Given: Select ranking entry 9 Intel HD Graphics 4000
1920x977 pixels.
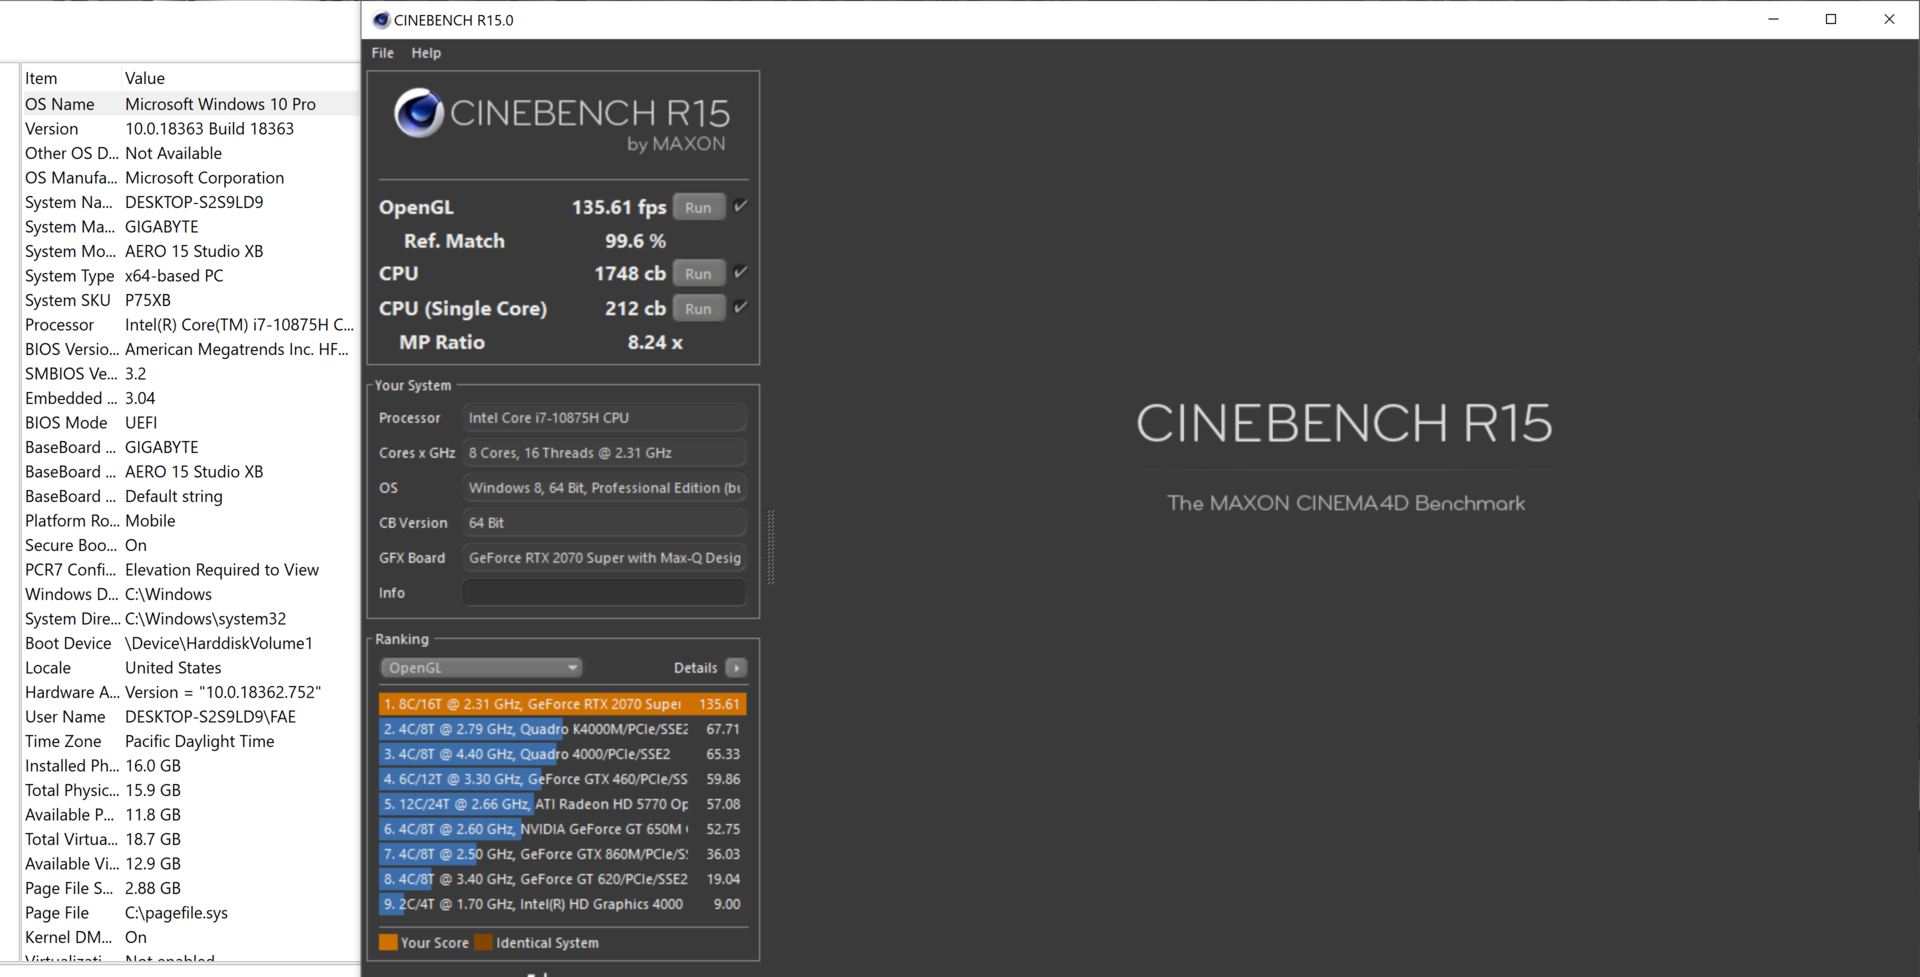Looking at the screenshot, I should point(562,904).
